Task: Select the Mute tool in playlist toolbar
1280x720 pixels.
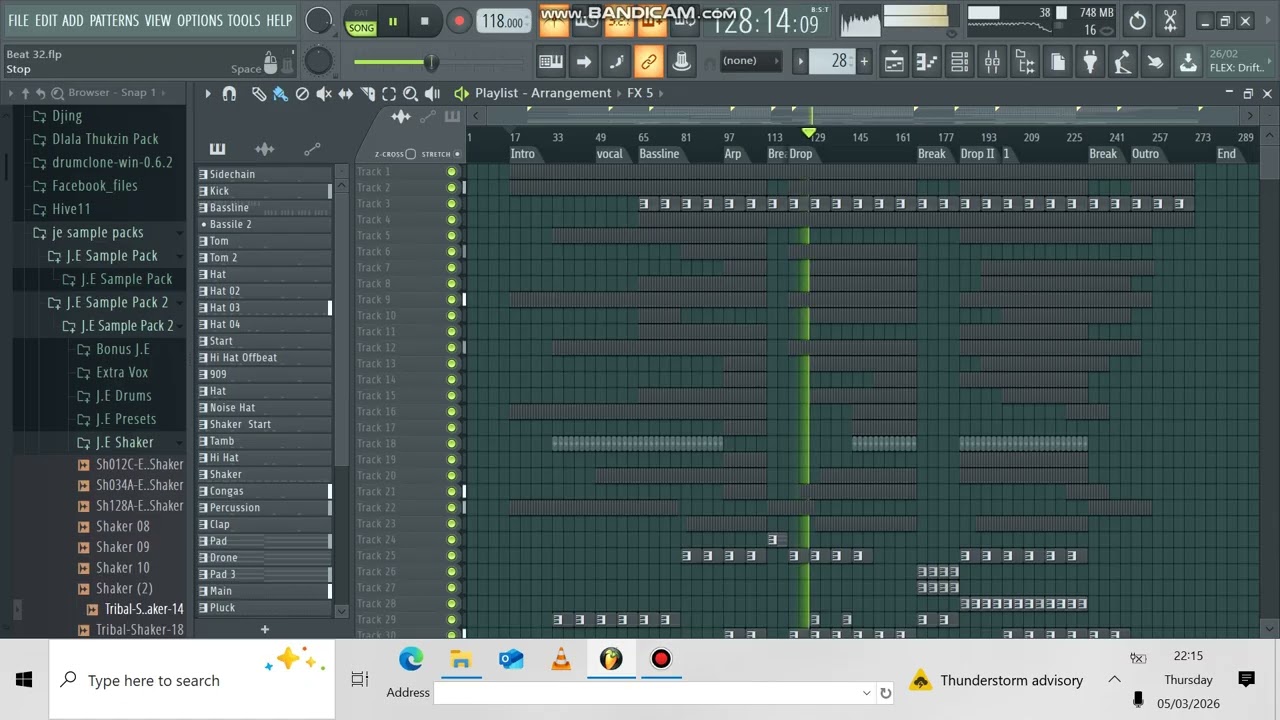Action: tap(324, 93)
